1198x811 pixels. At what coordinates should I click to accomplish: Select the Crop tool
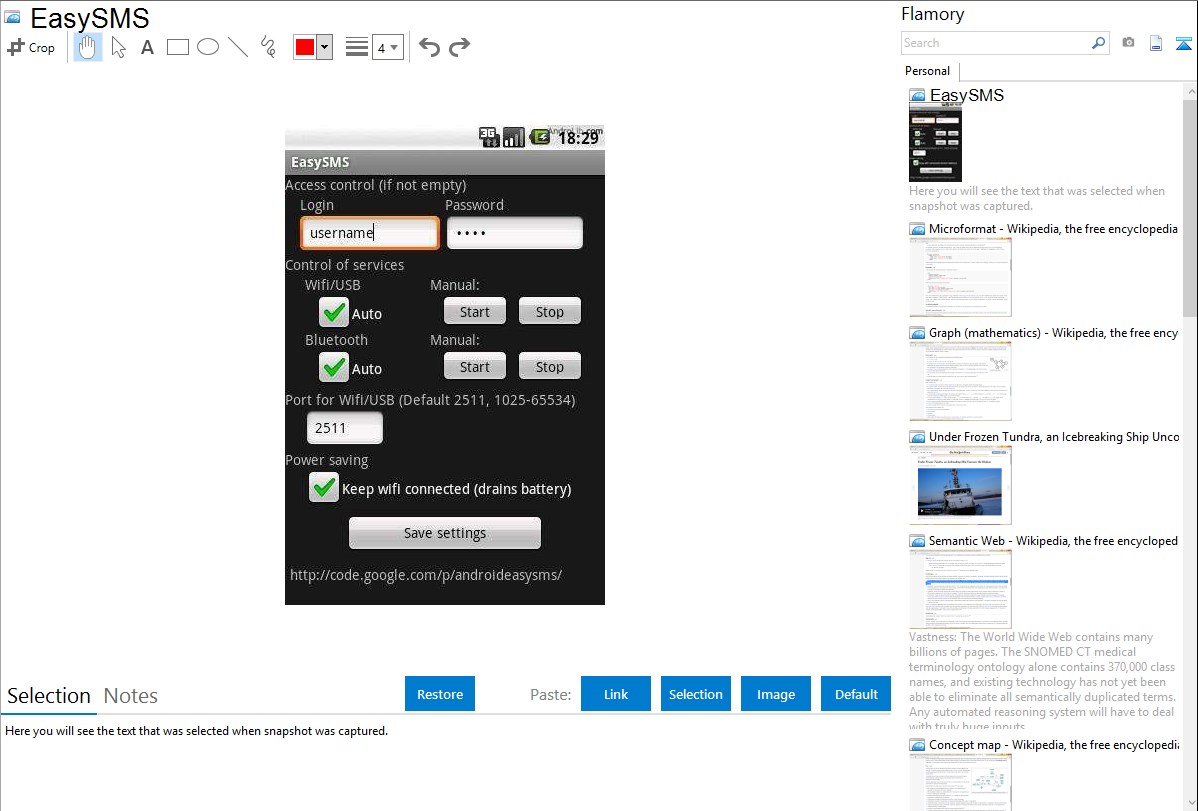[31, 47]
